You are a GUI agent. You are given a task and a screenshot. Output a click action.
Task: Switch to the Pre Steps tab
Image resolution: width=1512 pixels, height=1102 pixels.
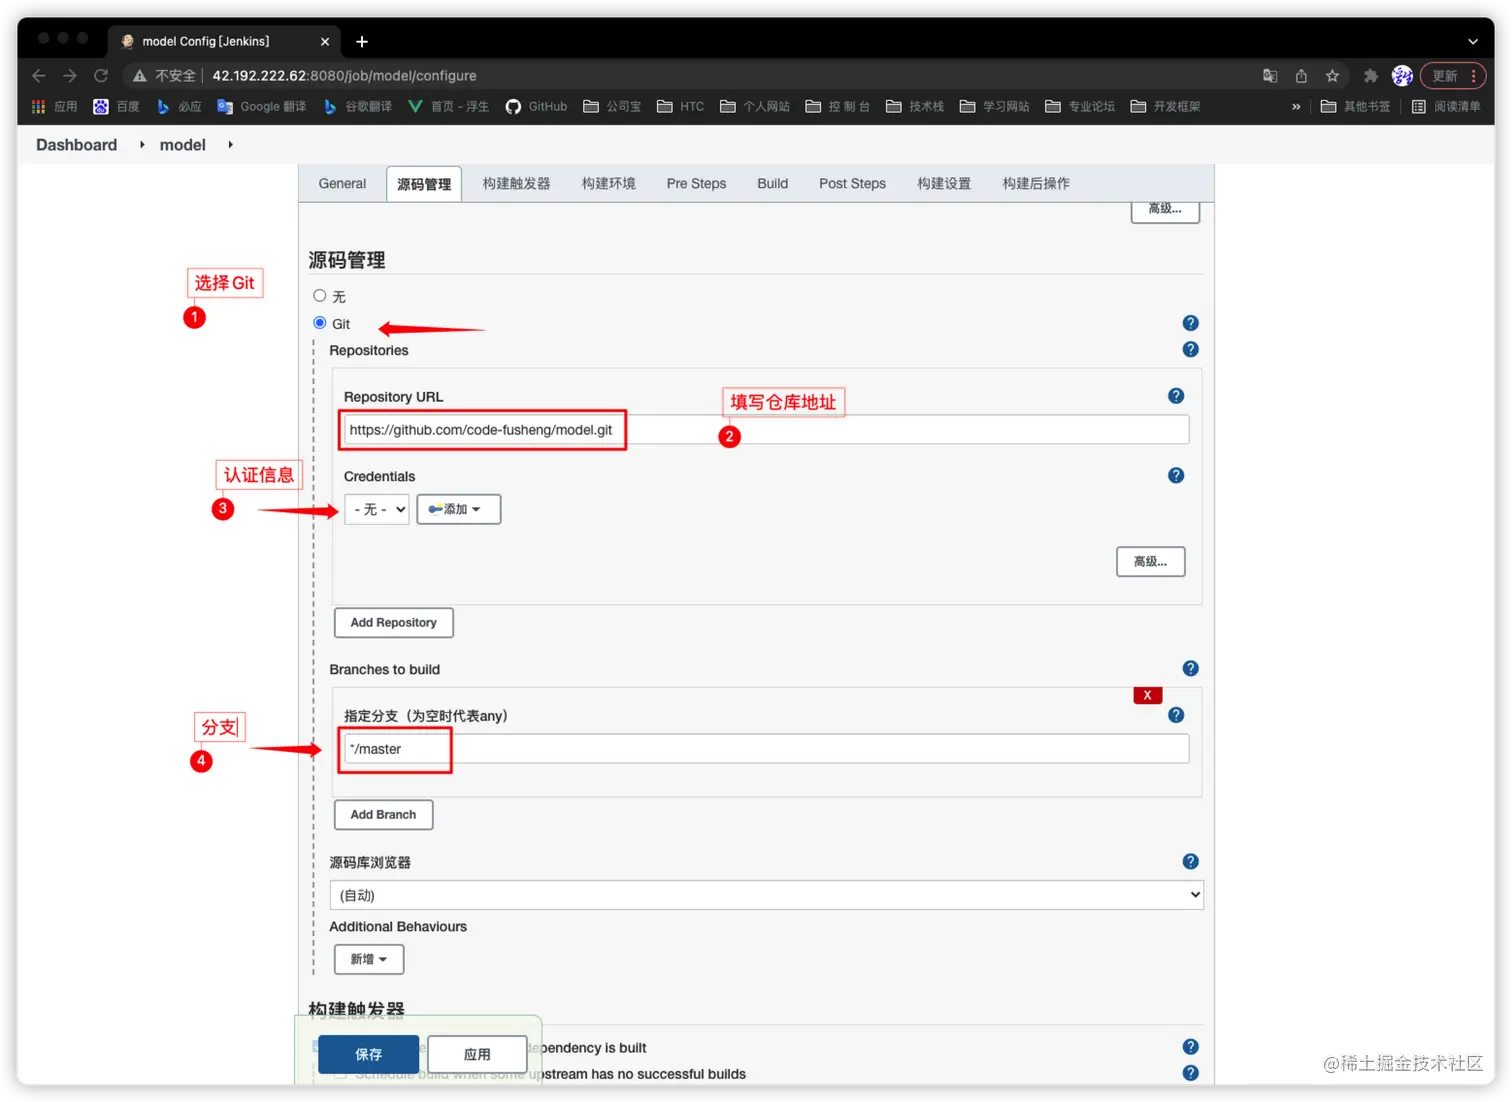click(x=696, y=184)
